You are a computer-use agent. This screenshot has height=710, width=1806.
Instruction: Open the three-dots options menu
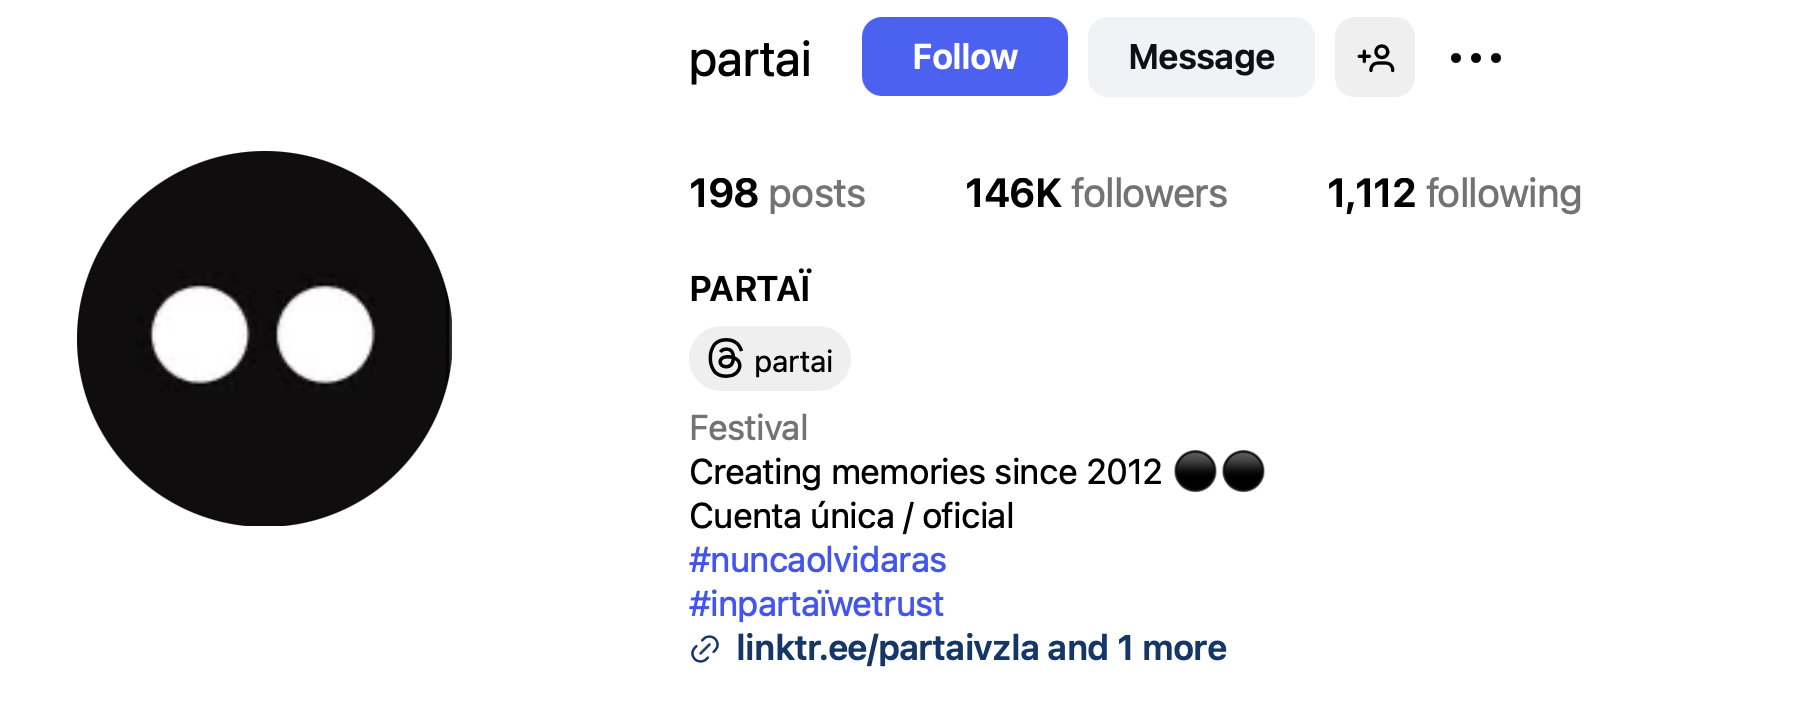pyautogui.click(x=1475, y=58)
